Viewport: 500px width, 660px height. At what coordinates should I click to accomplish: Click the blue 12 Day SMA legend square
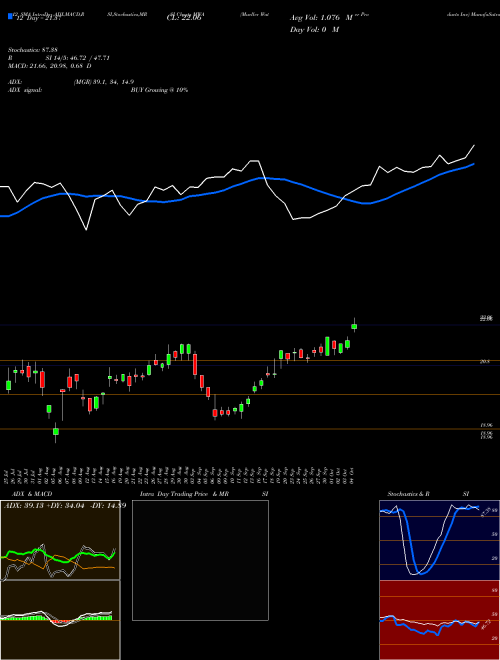10,16
